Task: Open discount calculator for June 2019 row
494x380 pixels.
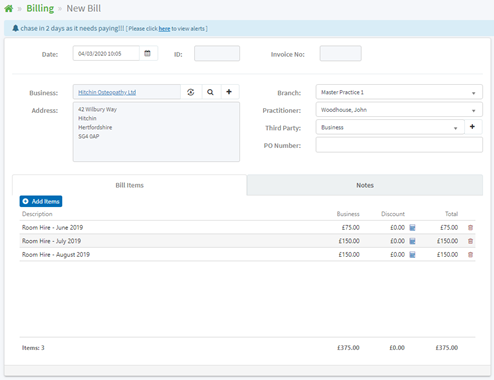Action: coord(412,228)
